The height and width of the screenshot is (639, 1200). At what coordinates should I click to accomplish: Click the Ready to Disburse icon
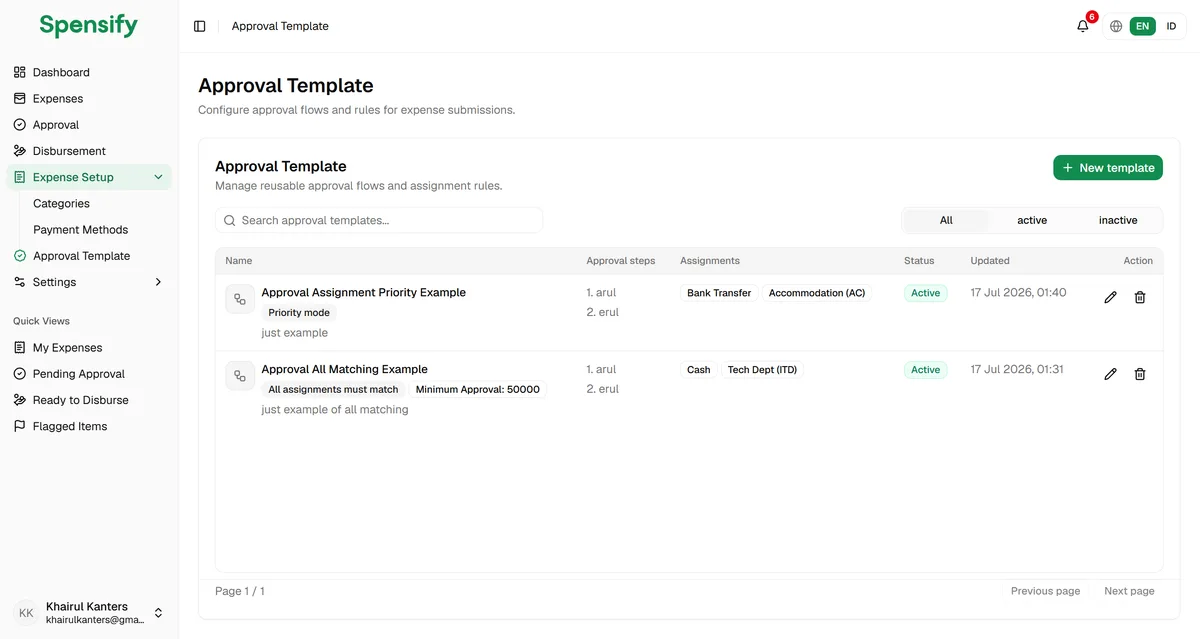point(20,400)
